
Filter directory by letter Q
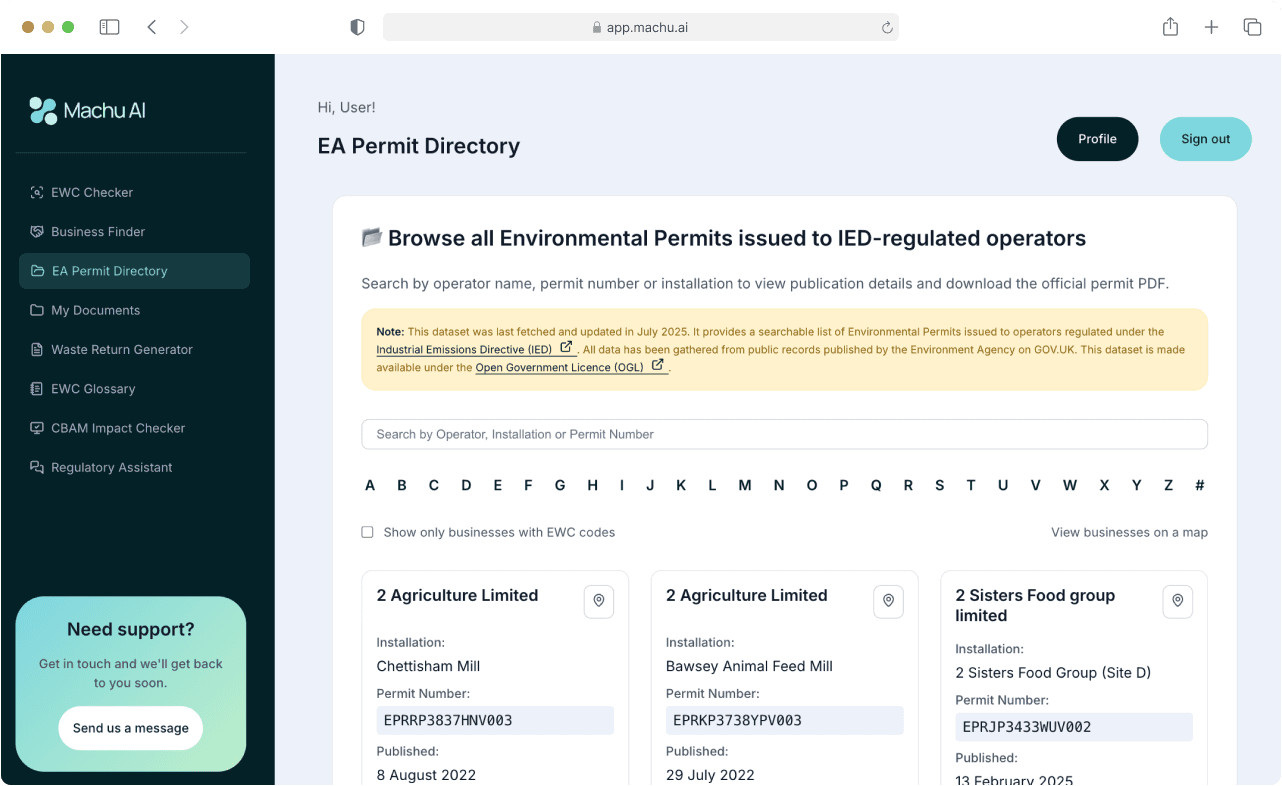876,485
